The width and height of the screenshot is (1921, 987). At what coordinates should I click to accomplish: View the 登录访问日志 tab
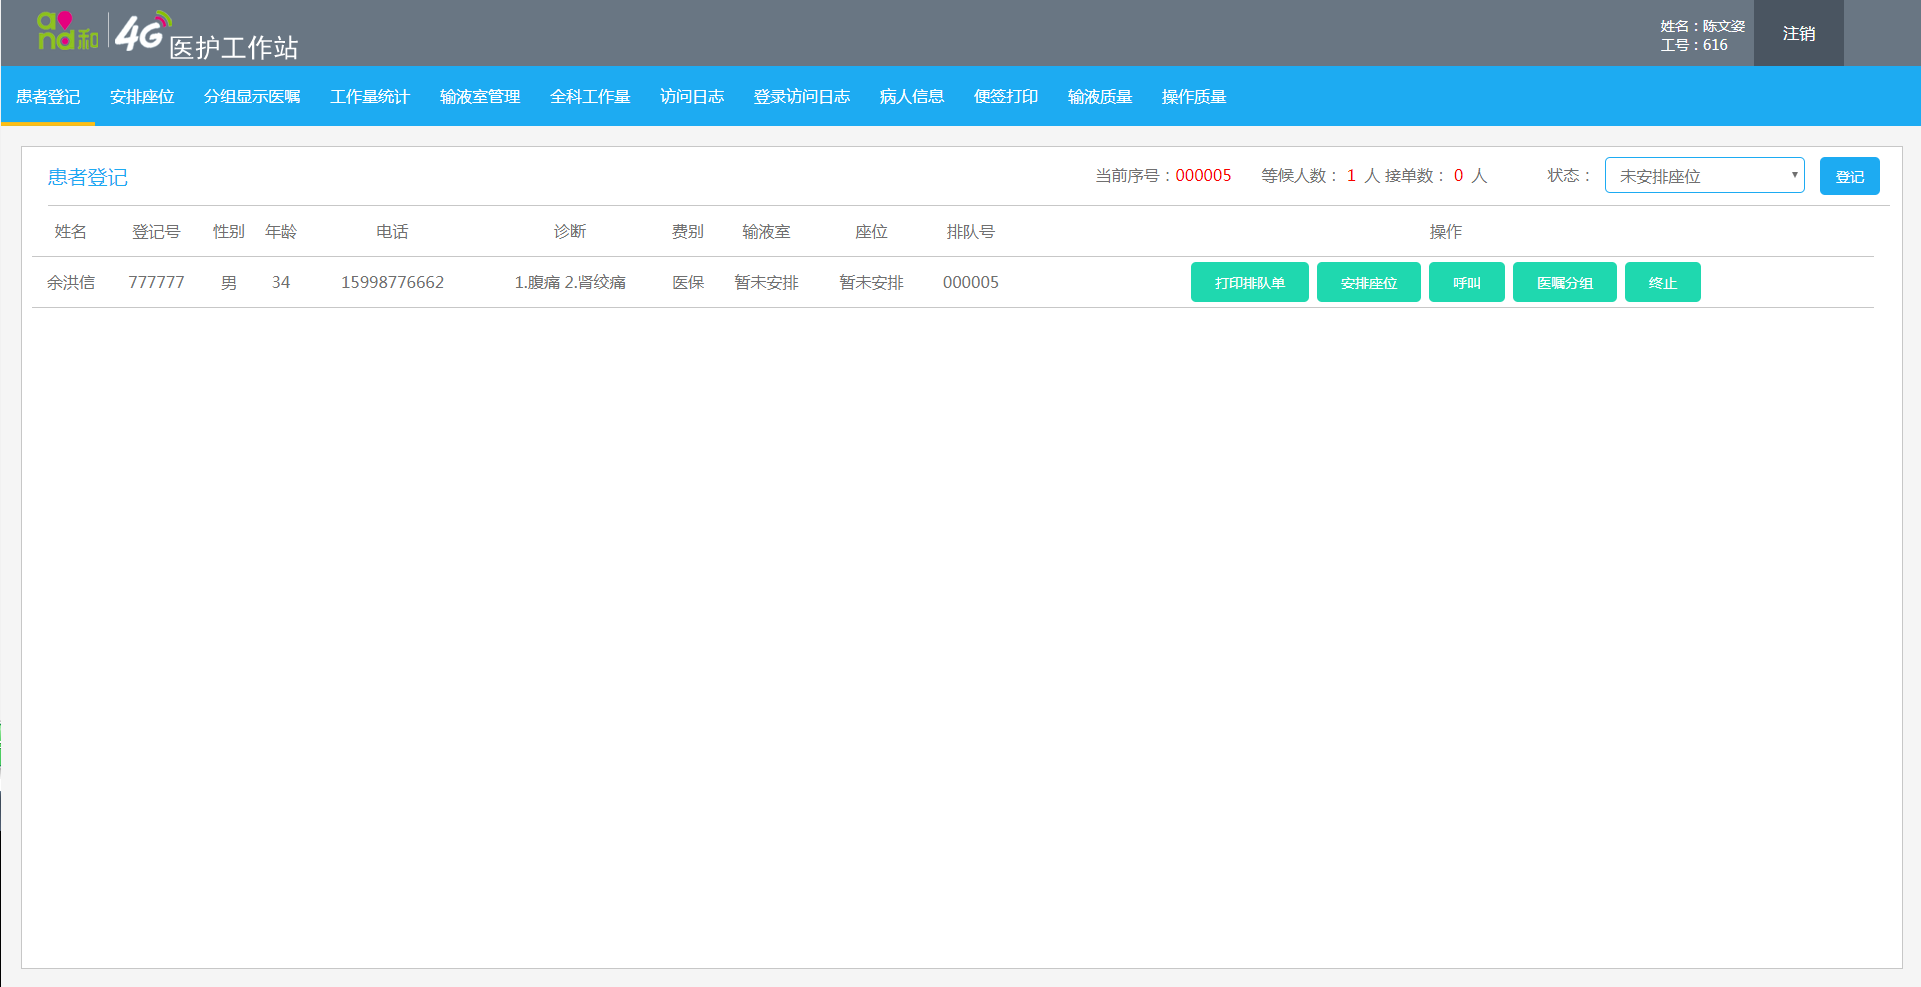click(802, 97)
